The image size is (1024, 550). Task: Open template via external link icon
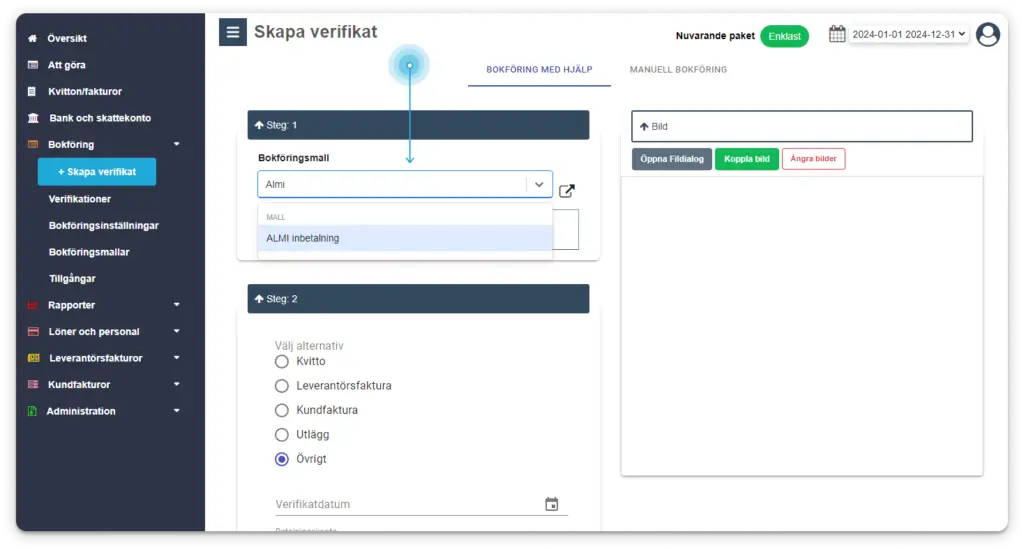[567, 191]
